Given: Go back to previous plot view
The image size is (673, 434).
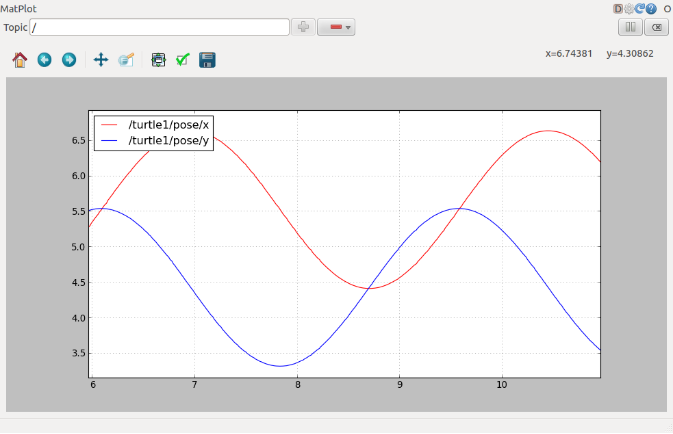Looking at the screenshot, I should (45, 60).
